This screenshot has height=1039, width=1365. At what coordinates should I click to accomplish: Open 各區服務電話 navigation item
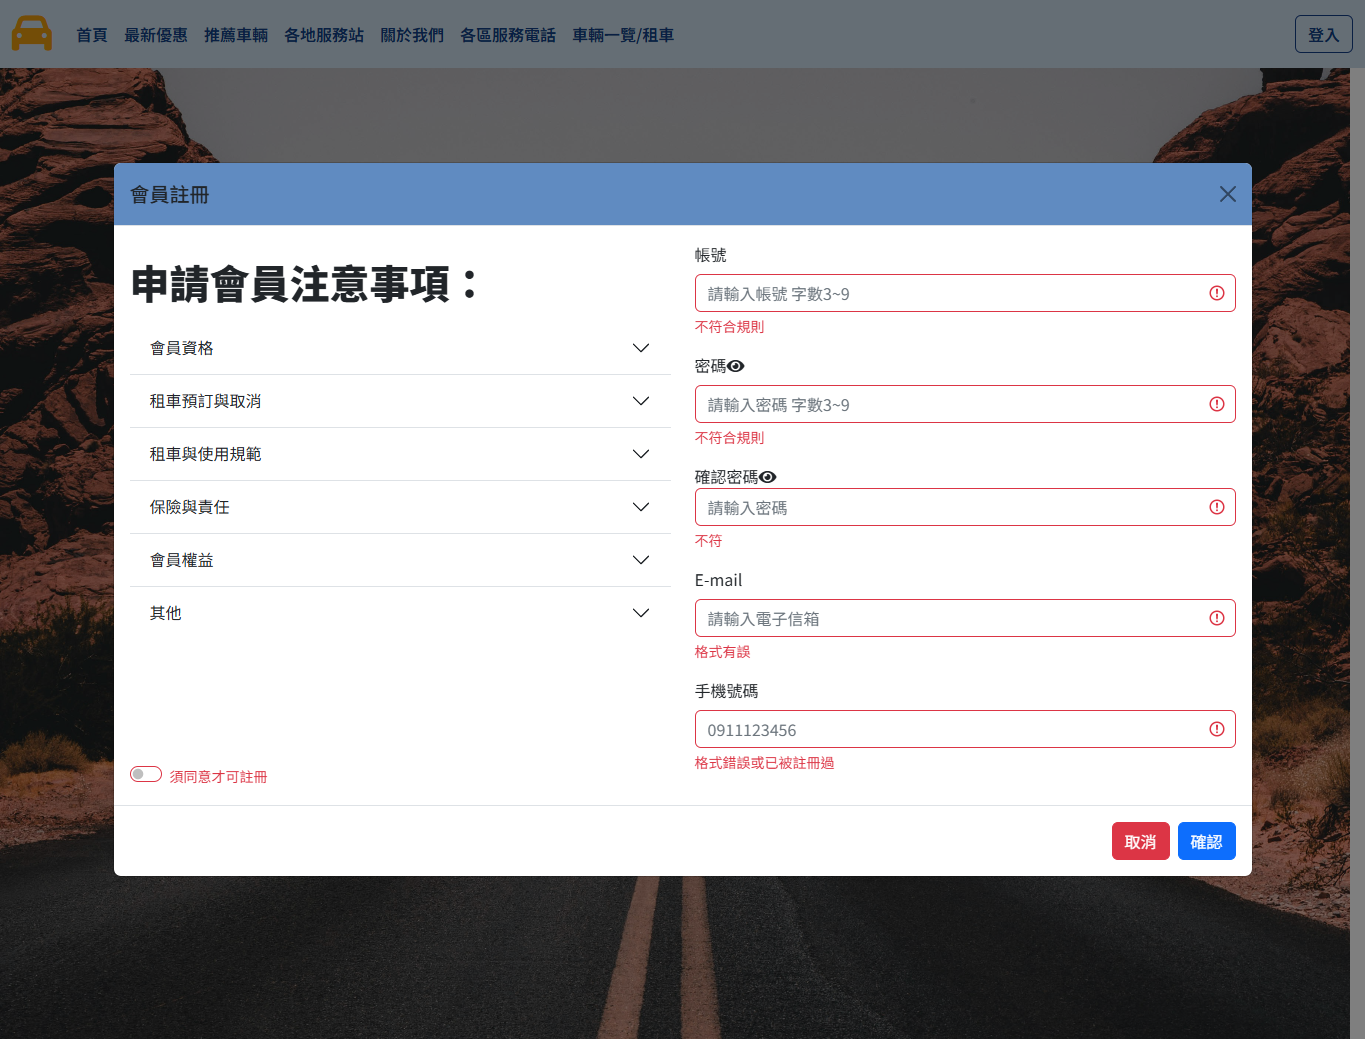(x=508, y=35)
